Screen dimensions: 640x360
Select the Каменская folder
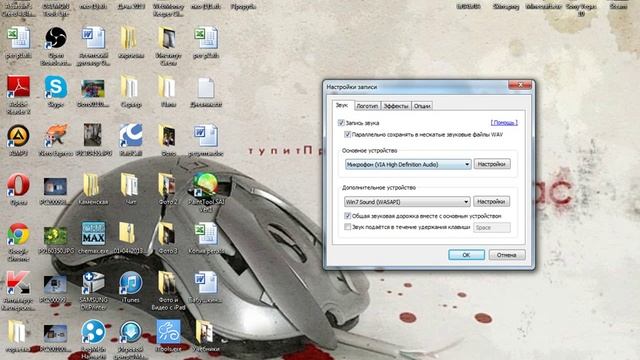click(x=92, y=185)
